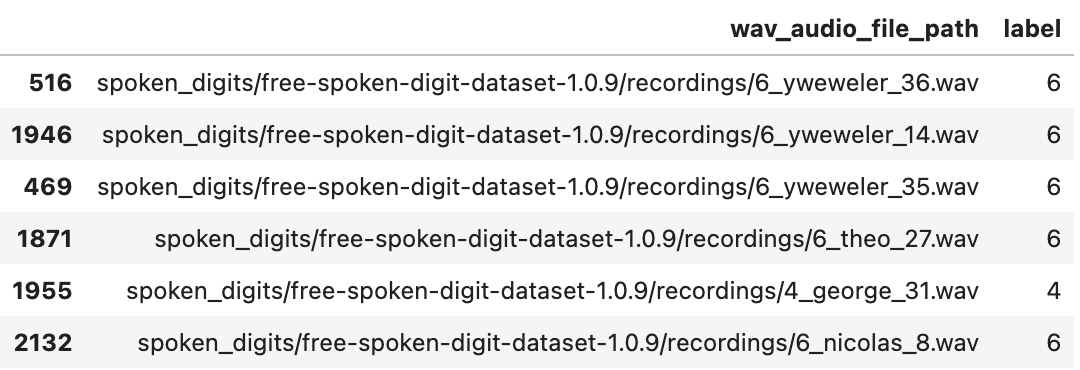This screenshot has height=370, width=1080.
Task: Select row index 1946
Action: click(41, 134)
